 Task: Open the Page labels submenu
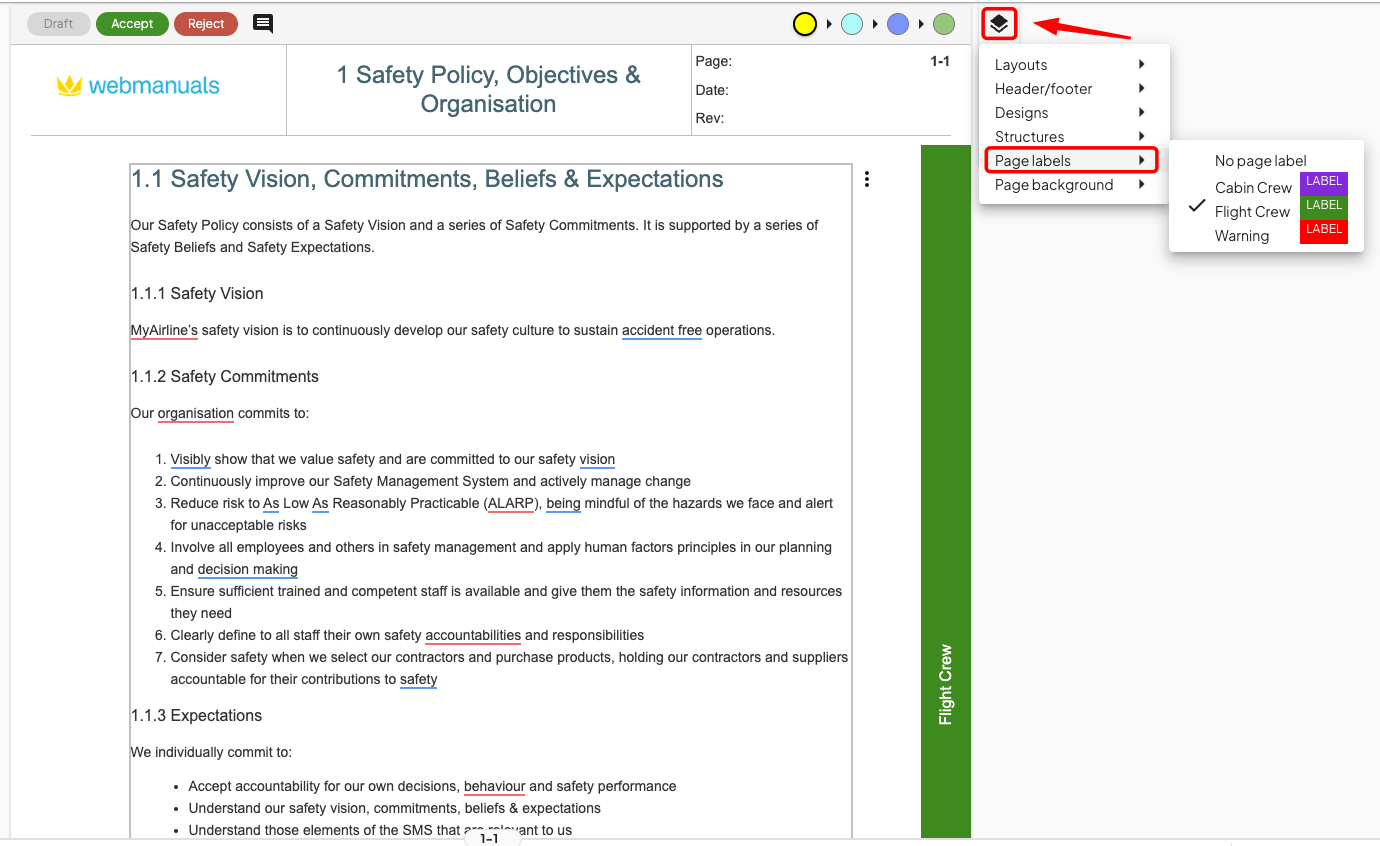pyautogui.click(x=1071, y=161)
